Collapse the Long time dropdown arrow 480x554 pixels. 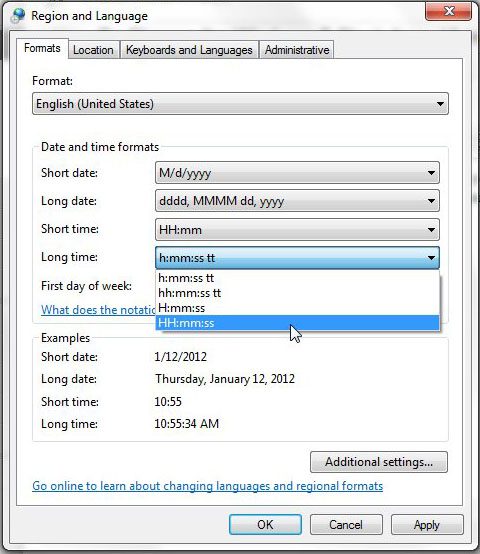click(431, 258)
